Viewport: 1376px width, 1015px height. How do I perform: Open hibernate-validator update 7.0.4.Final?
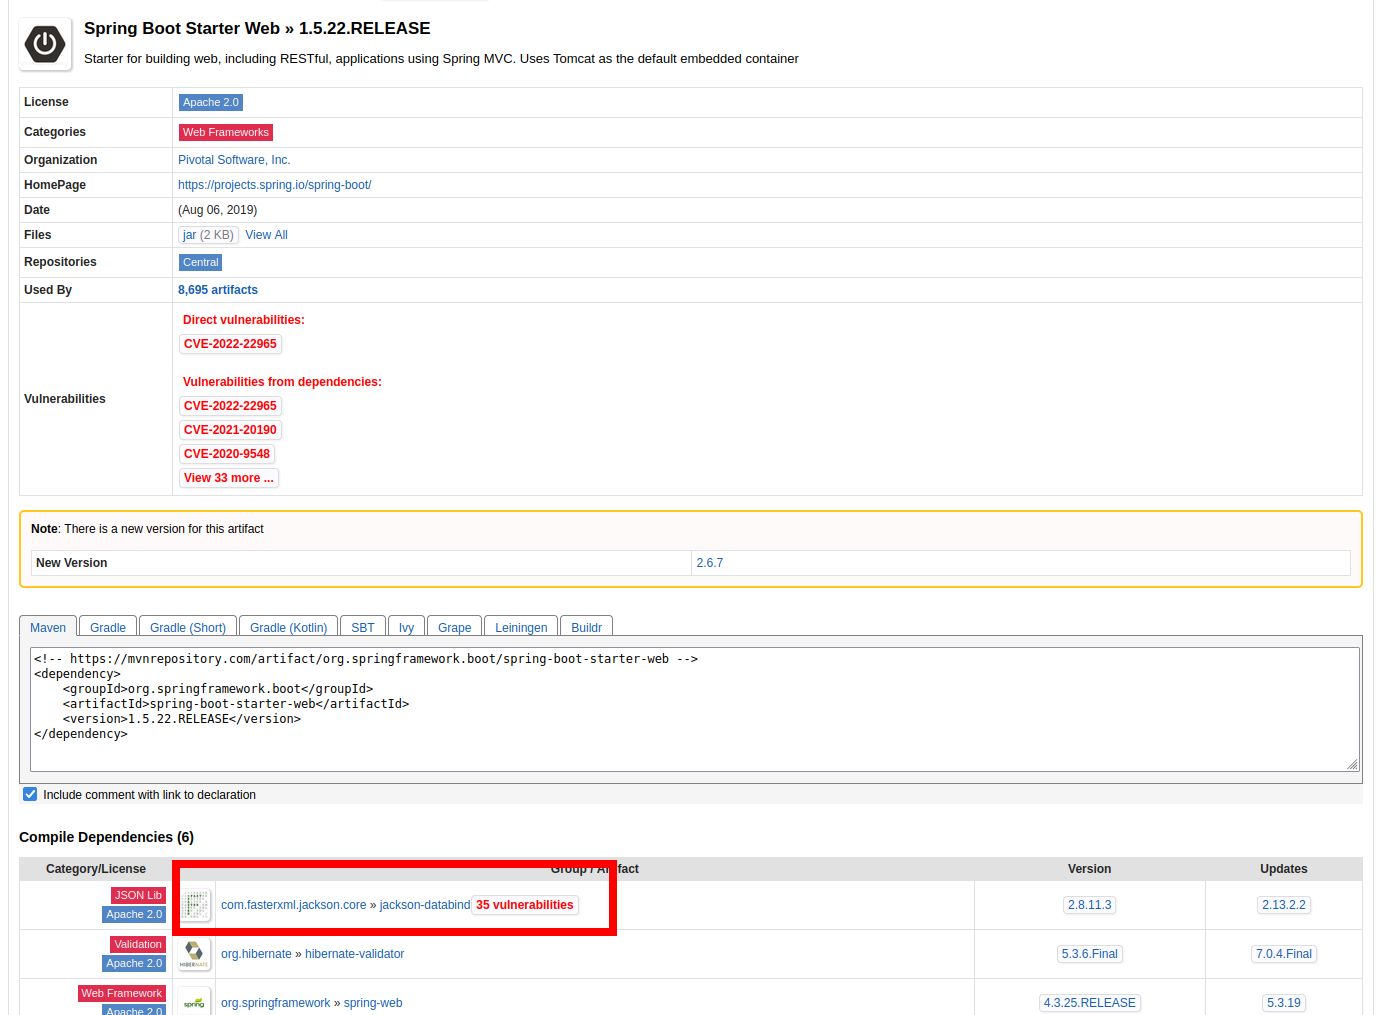1284,954
